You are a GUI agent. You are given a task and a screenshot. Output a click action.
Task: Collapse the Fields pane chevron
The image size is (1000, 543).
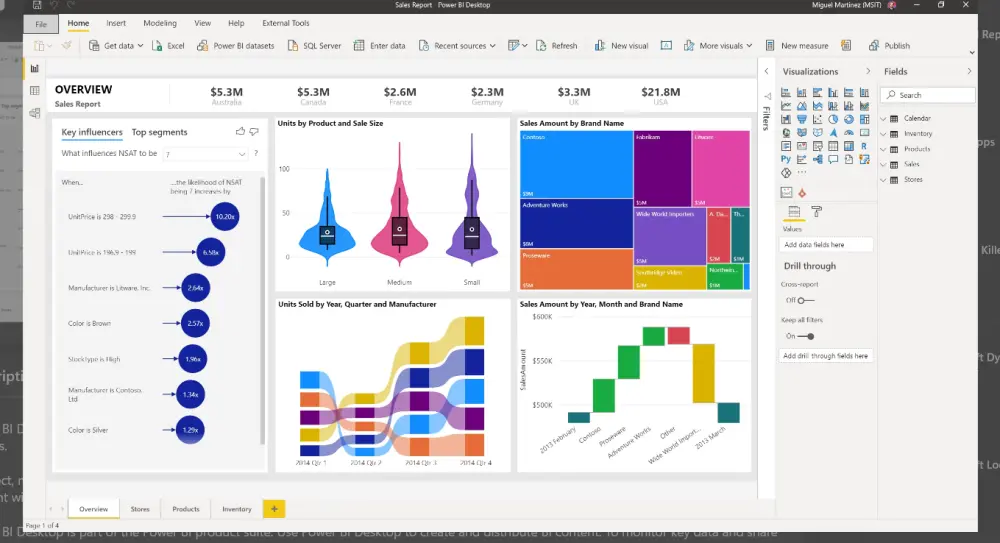[969, 71]
